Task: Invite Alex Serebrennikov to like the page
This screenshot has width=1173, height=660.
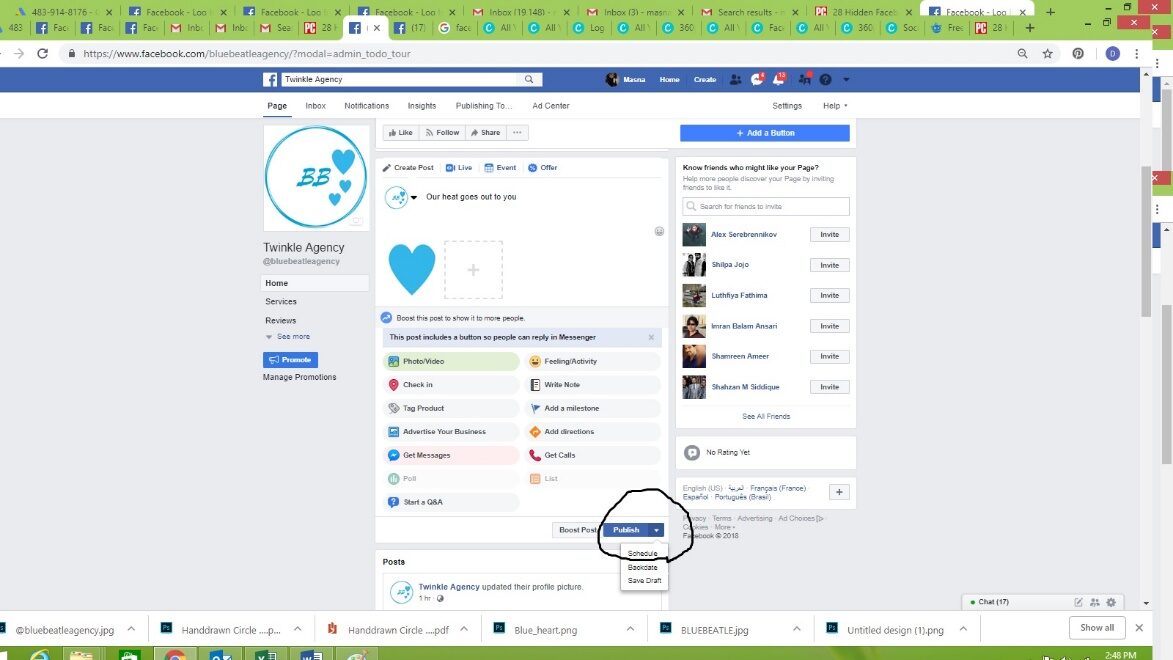Action: point(829,235)
